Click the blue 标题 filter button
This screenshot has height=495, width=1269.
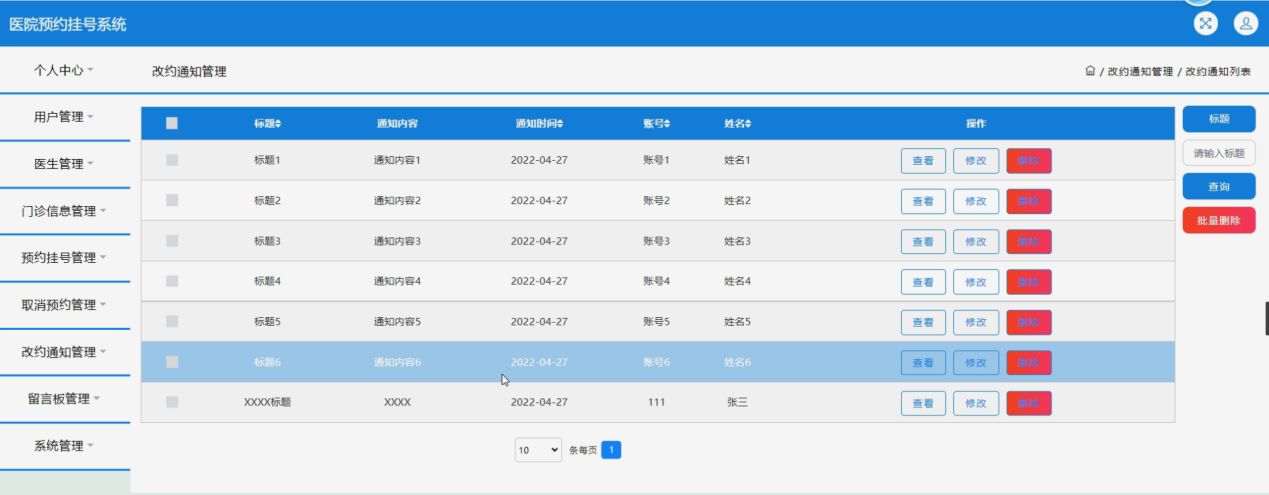(x=1219, y=119)
